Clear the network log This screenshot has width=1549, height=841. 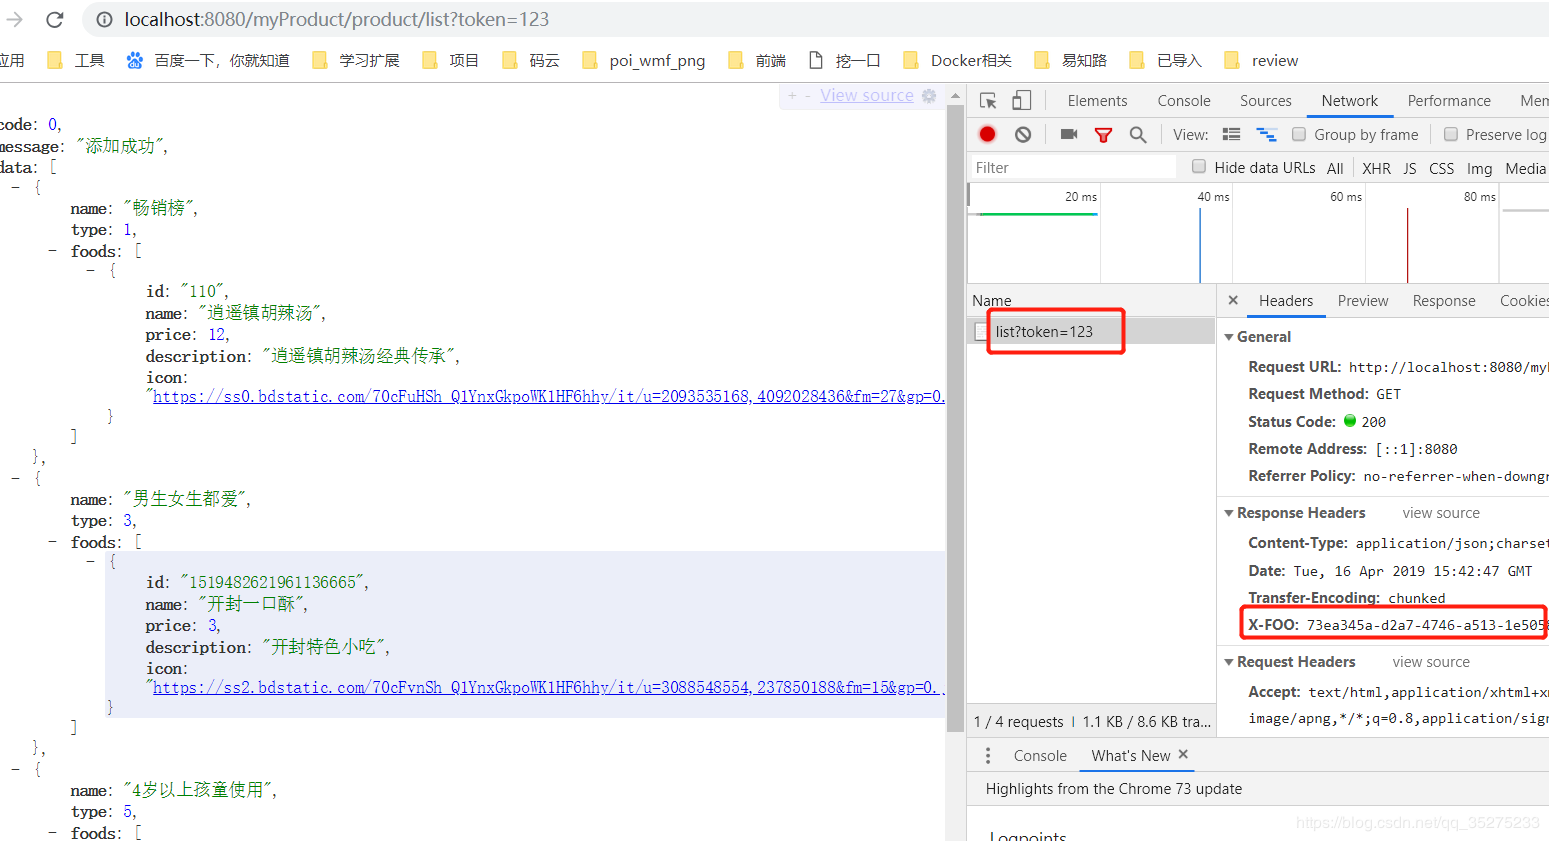pos(1022,134)
